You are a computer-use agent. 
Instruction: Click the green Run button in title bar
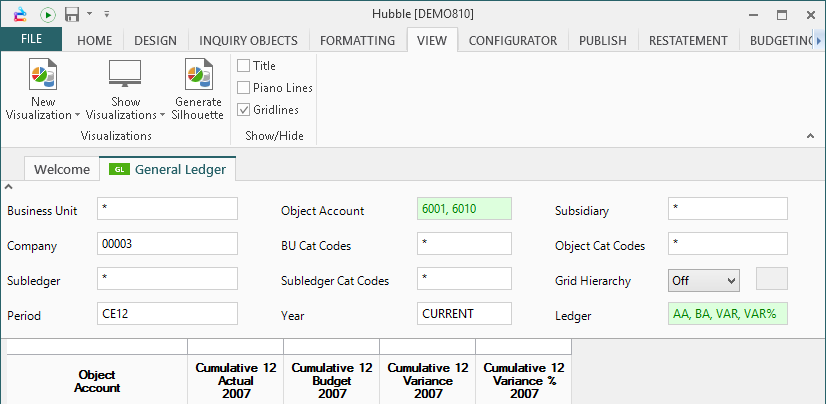point(47,14)
